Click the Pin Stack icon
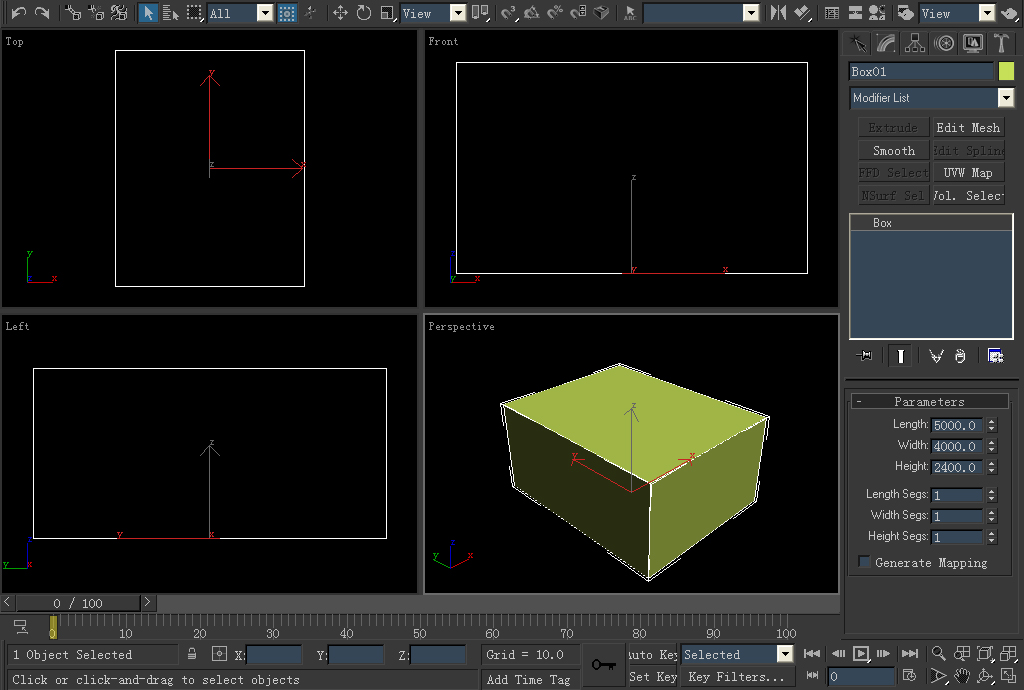 pyautogui.click(x=865, y=356)
